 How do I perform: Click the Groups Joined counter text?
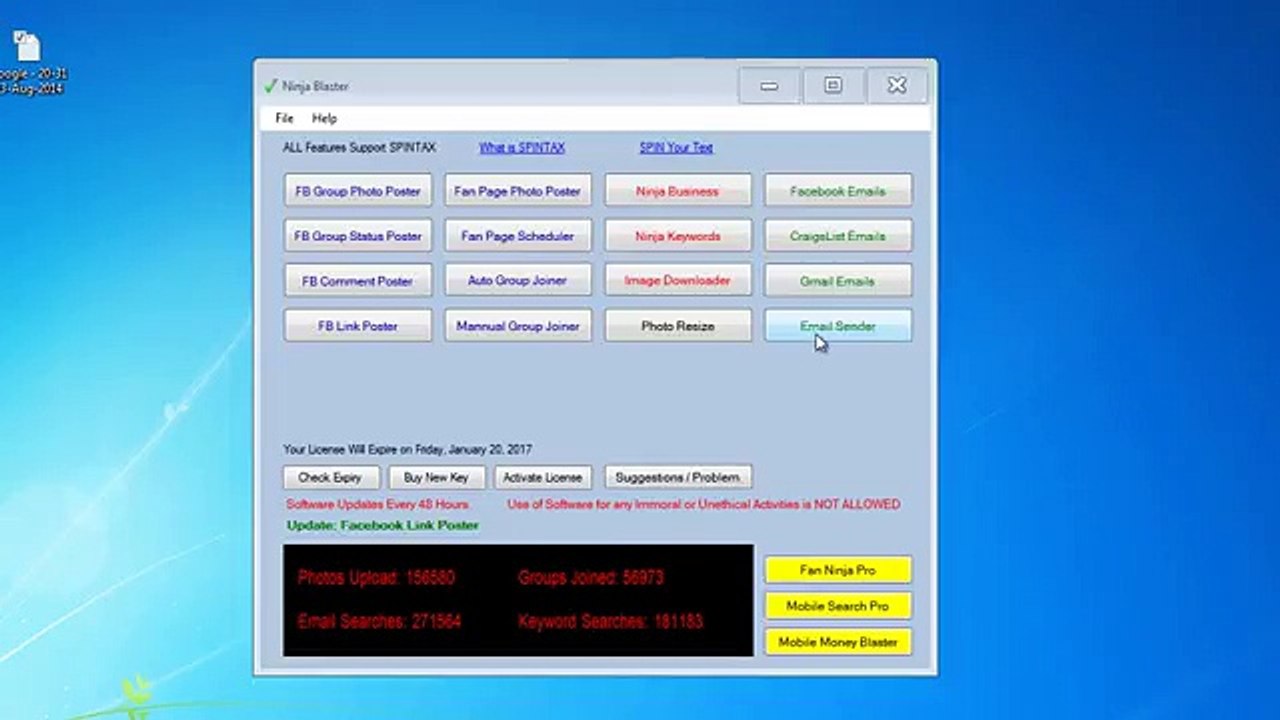591,578
